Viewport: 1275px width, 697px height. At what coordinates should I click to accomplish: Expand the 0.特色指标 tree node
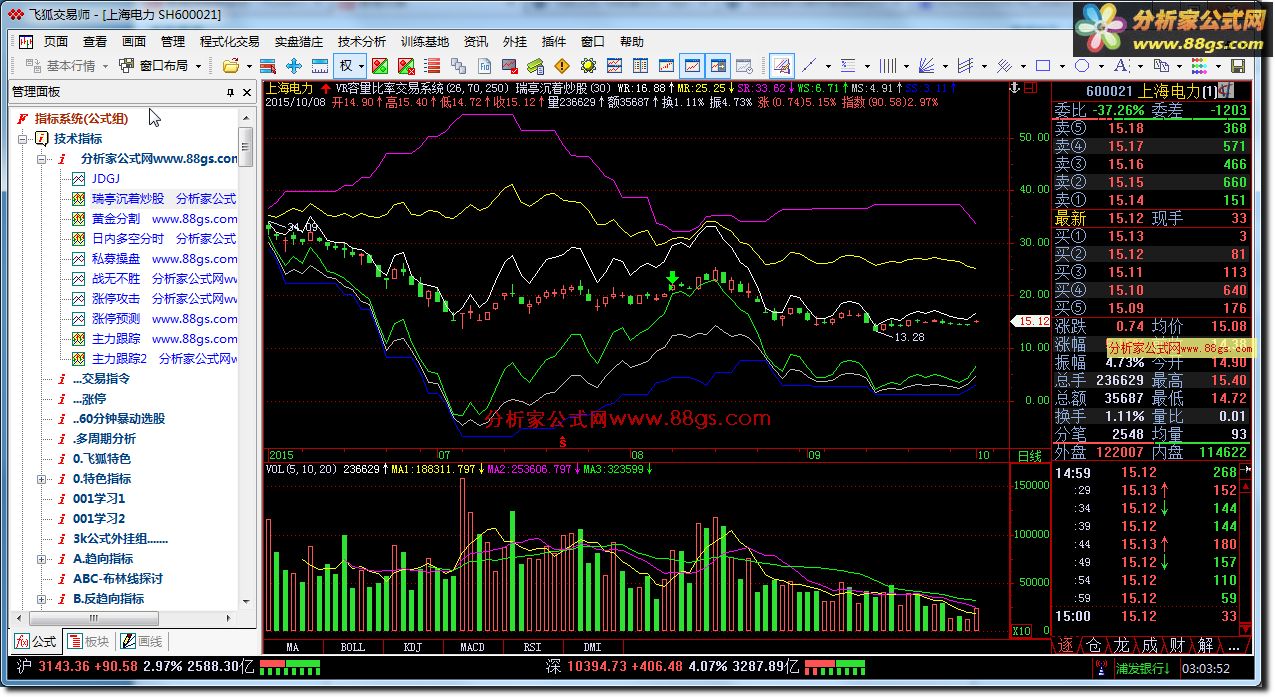coord(42,479)
